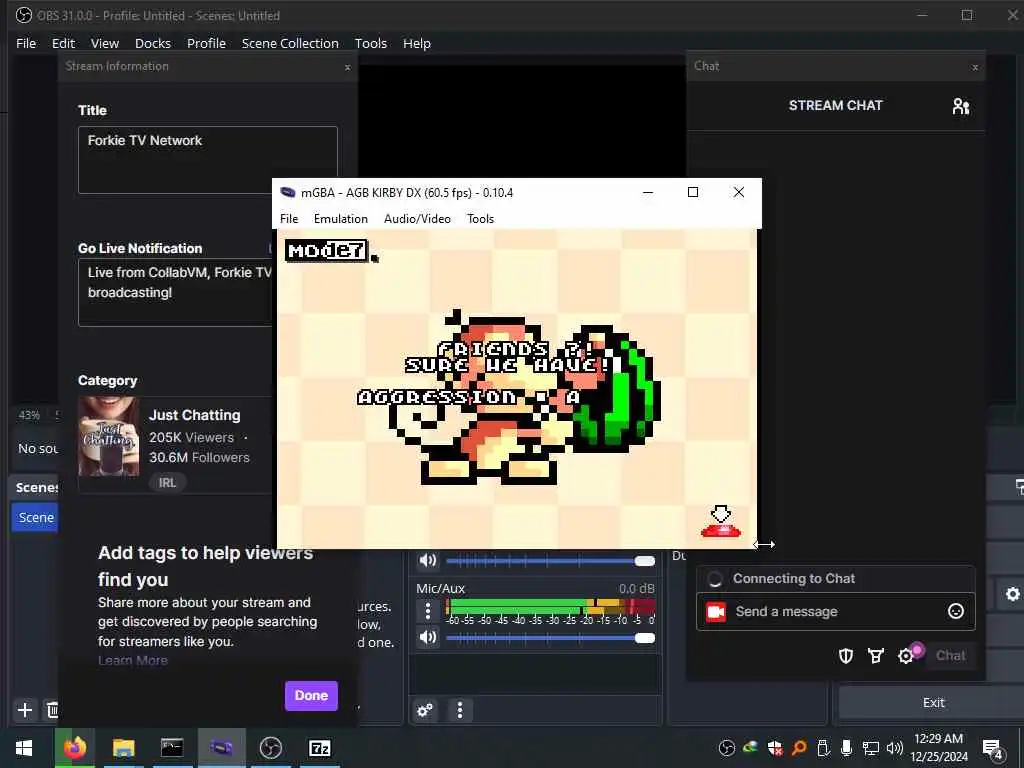This screenshot has height=768, width=1024.
Task: Click the 43% preview scale indicator
Action: point(29,415)
